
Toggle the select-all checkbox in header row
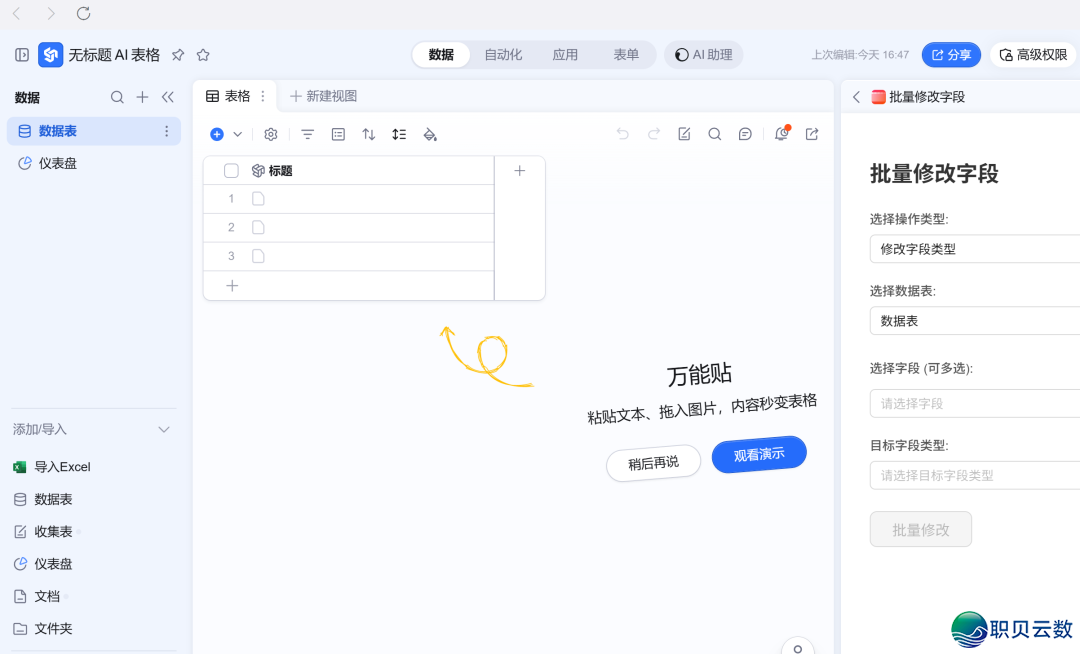tap(231, 171)
